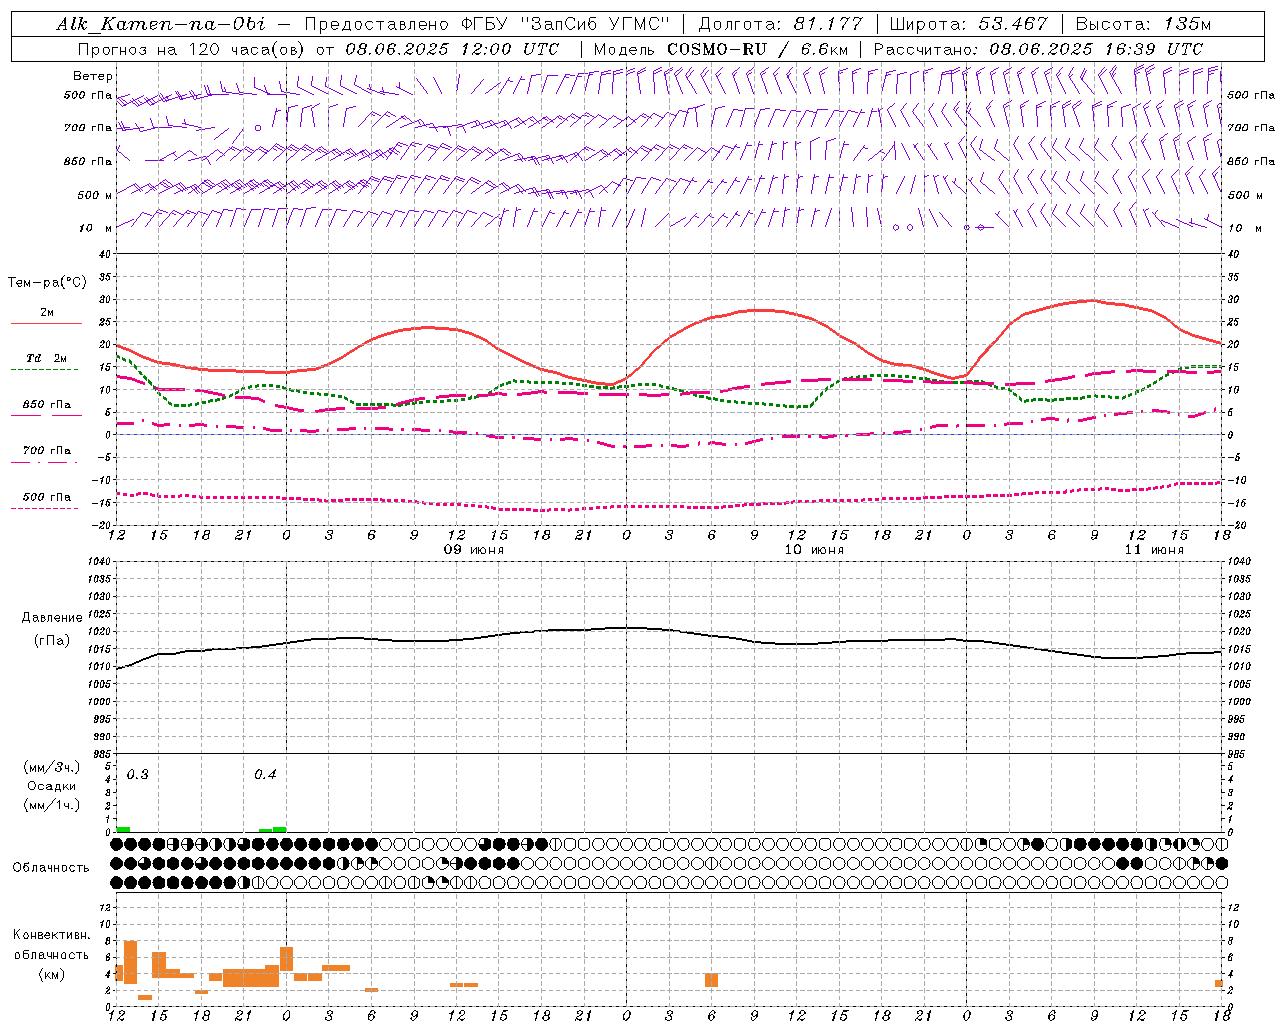This screenshot has width=1280, height=1024.
Task: Click the 09 июня date label
Action: point(474,550)
